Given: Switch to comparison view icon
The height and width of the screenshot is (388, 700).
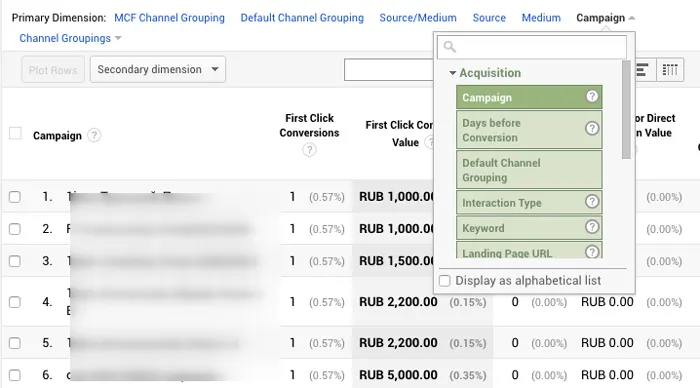Looking at the screenshot, I should pos(643,70).
